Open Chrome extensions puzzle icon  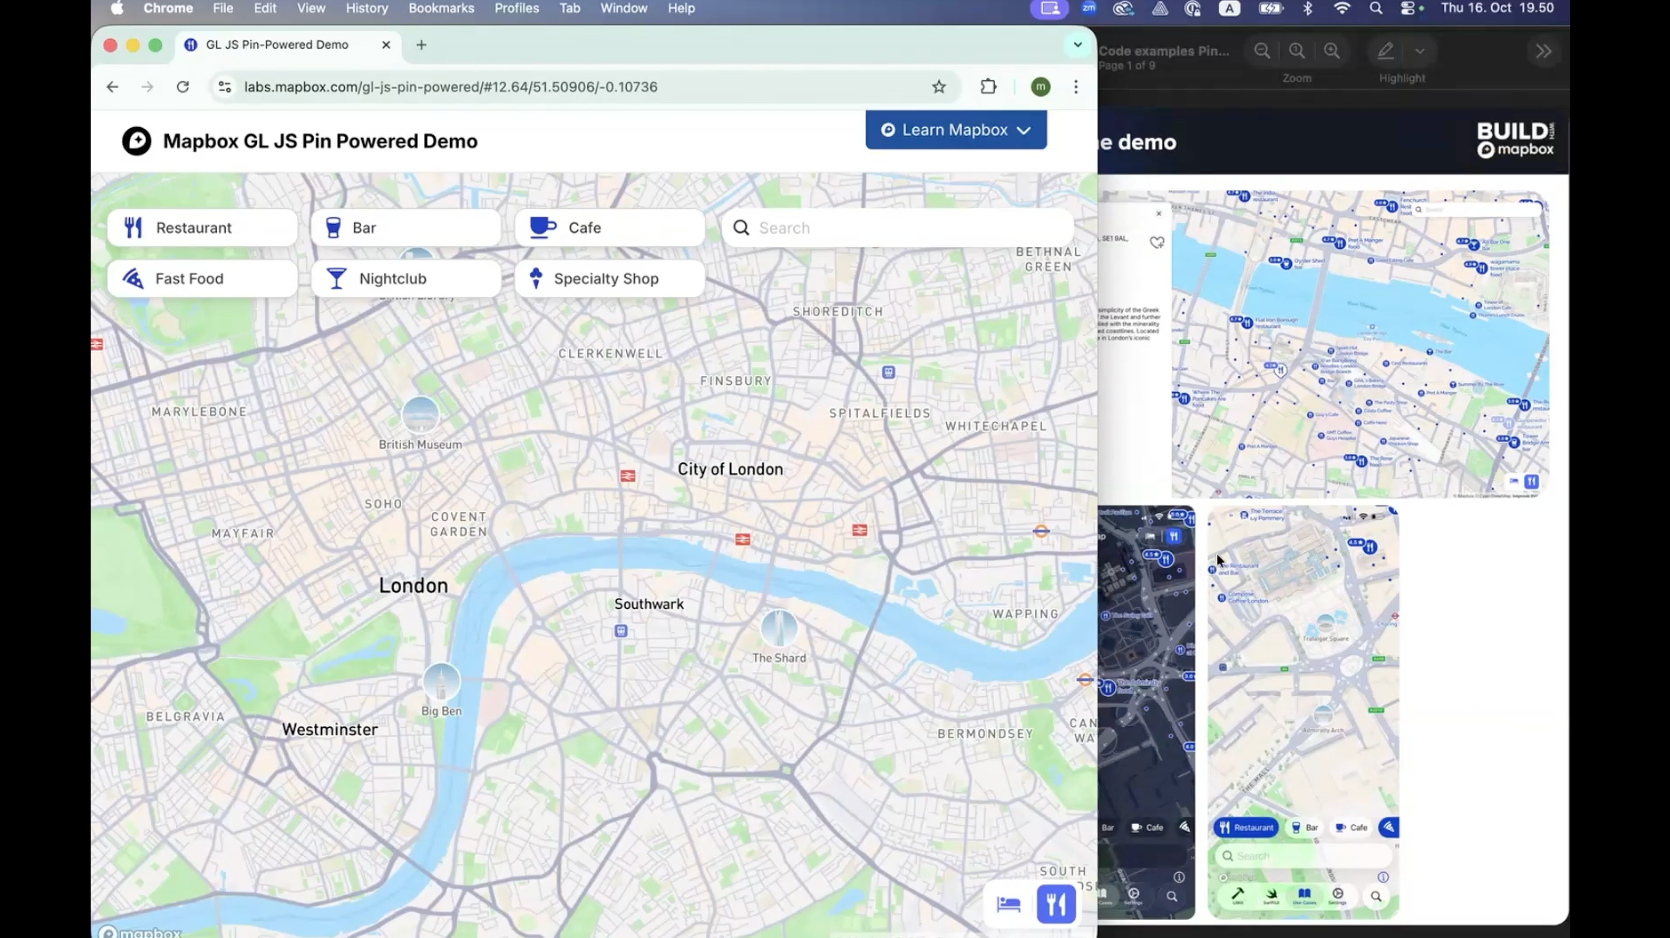[x=989, y=87]
